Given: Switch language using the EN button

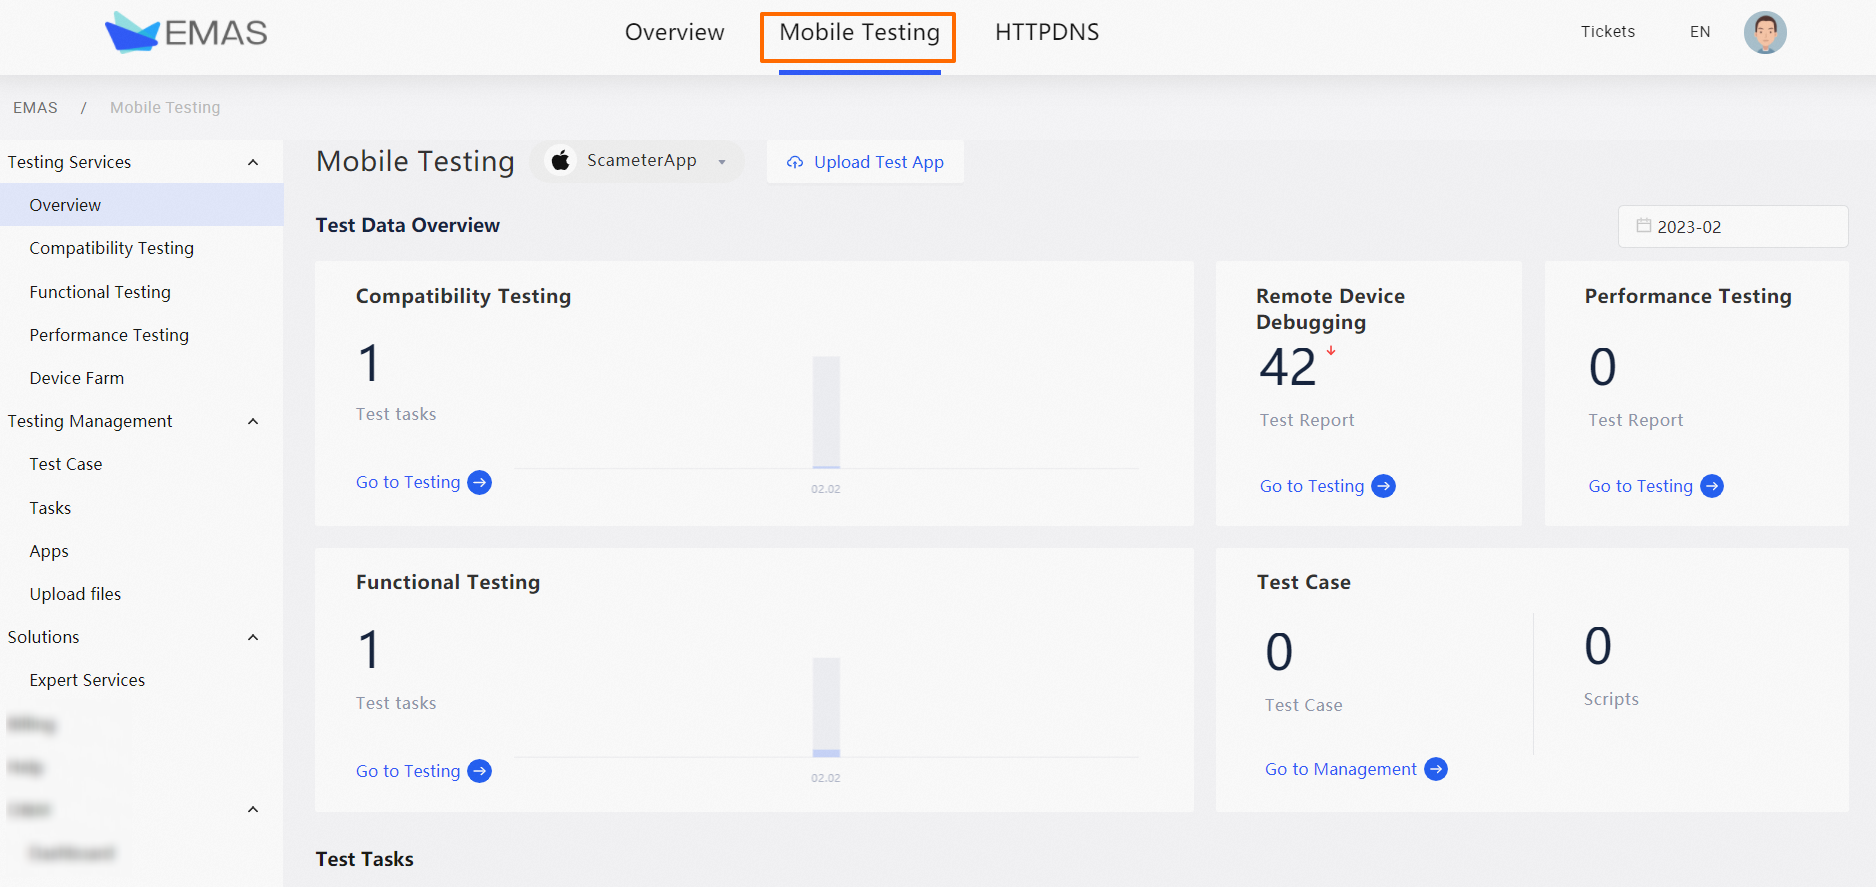Looking at the screenshot, I should 1700,32.
